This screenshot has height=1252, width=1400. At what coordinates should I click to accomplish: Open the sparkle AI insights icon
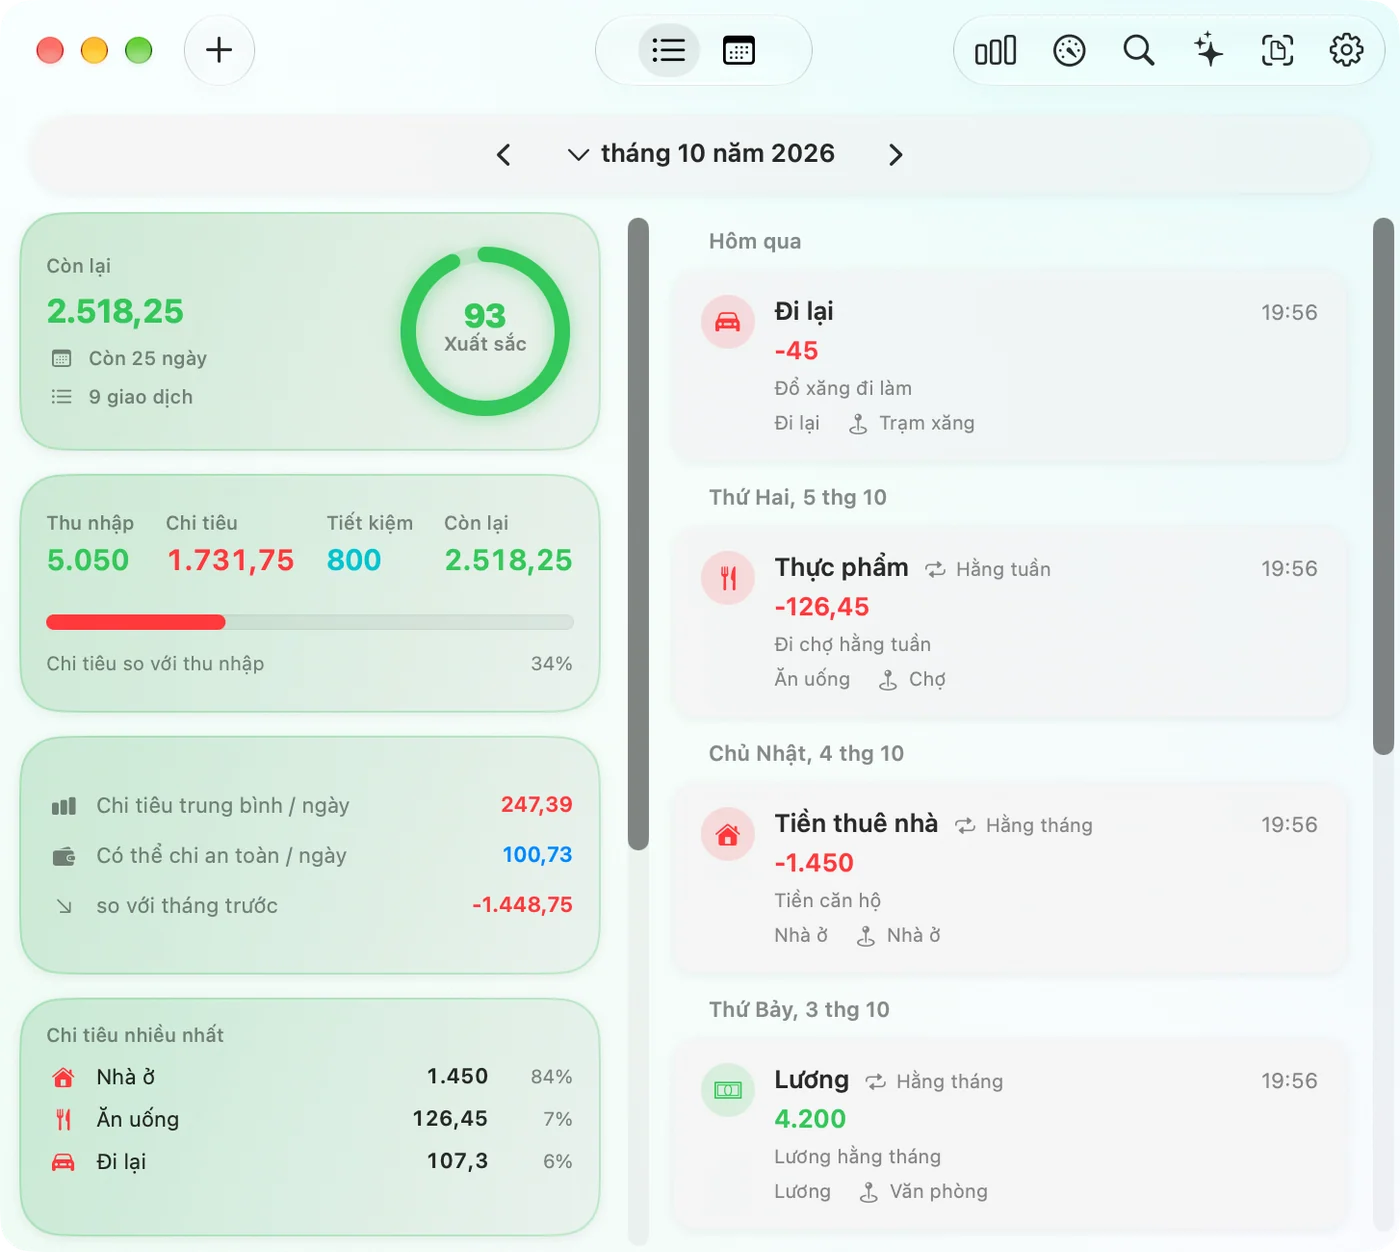coord(1208,50)
